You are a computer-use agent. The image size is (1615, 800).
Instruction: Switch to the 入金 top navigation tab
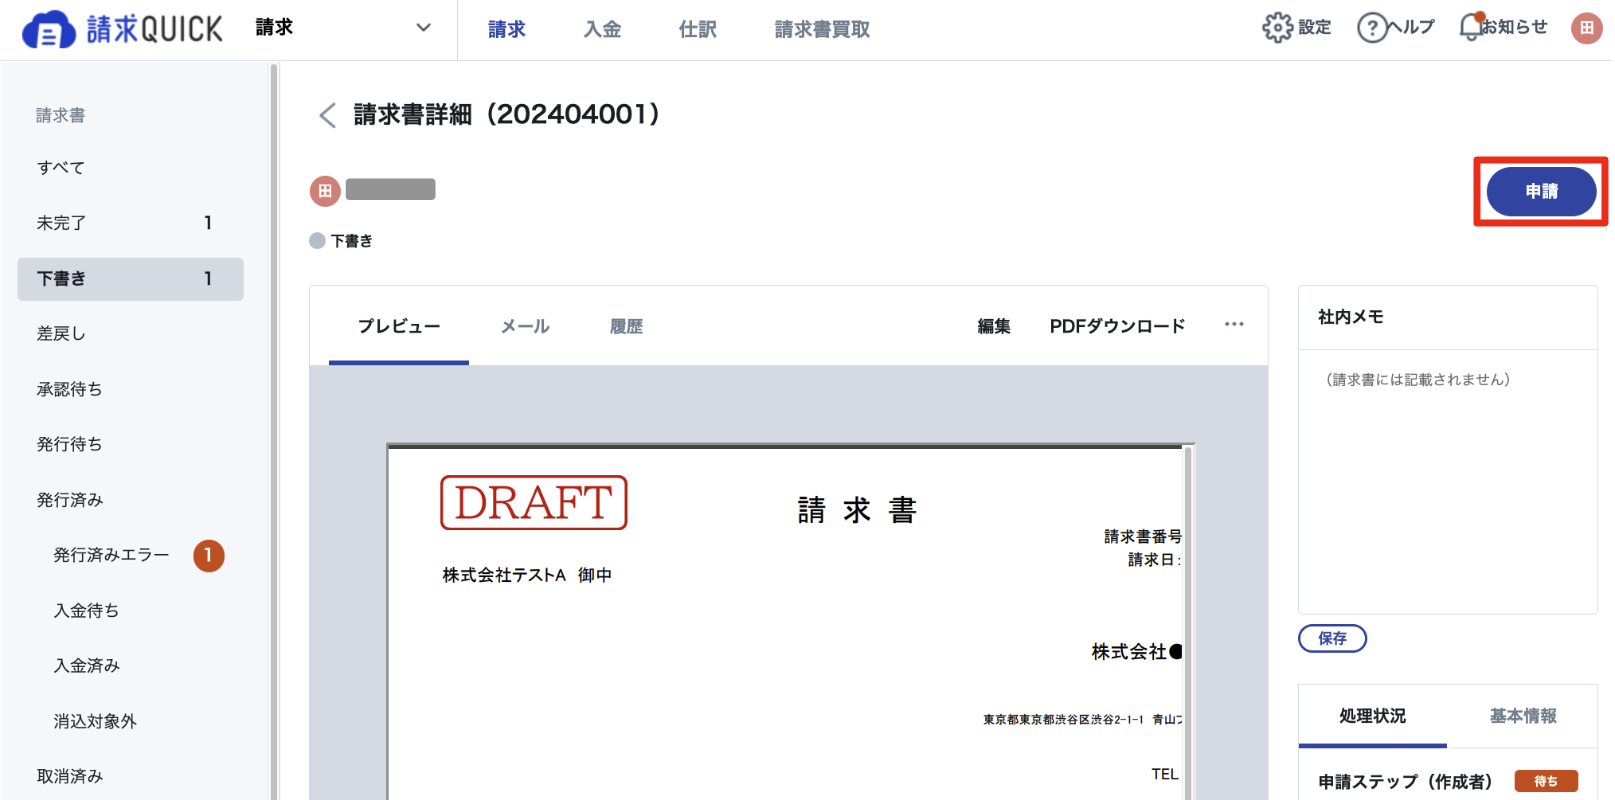602,29
